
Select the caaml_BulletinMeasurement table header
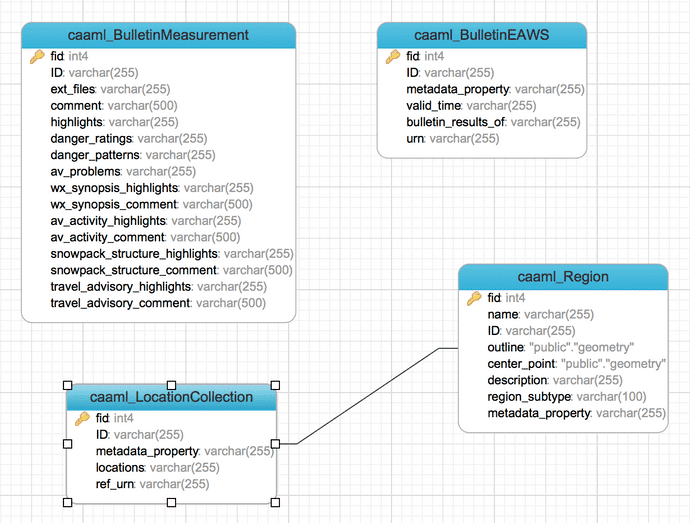[159, 35]
